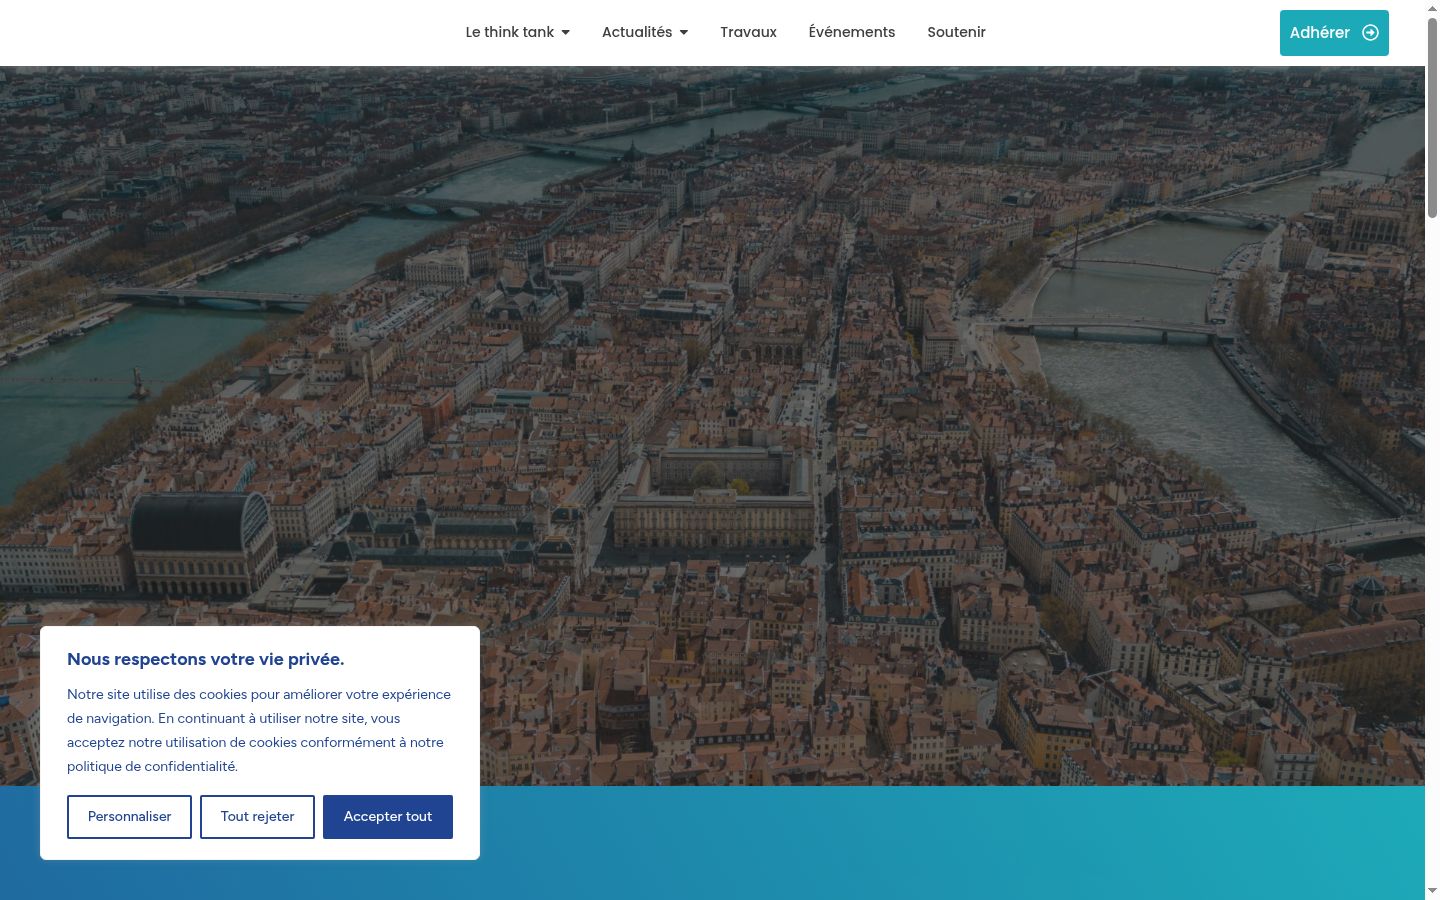This screenshot has height=900, width=1440.
Task: Click the scrollbar down arrow
Action: [x=1432, y=891]
